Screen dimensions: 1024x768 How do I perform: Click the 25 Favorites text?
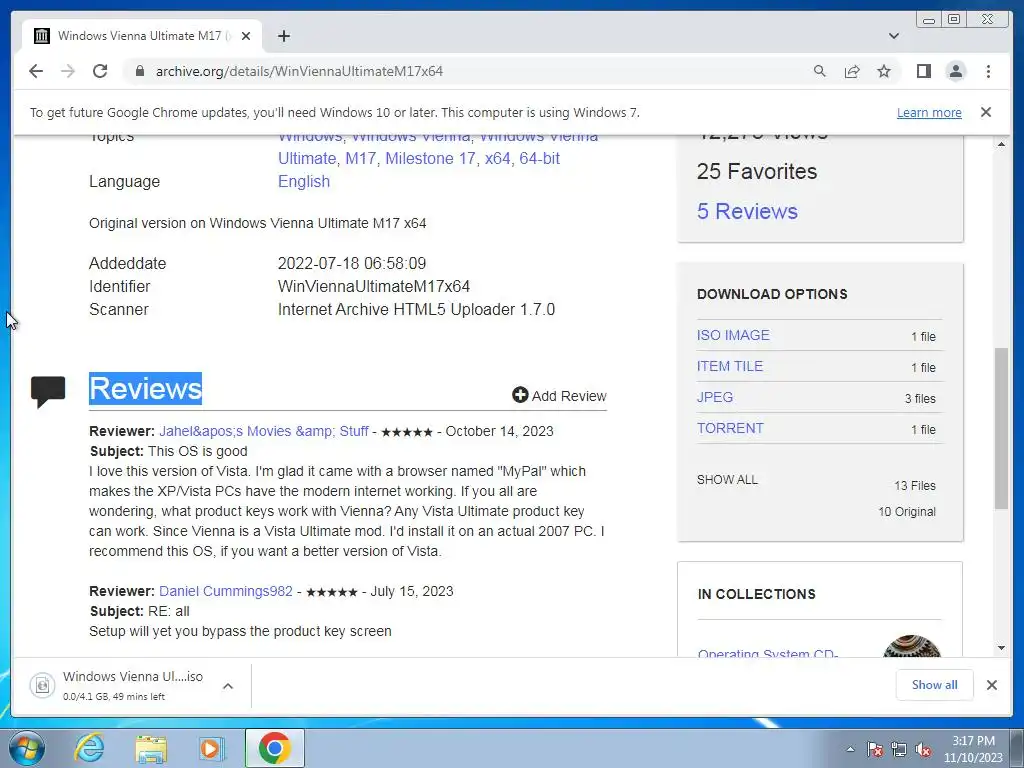tap(757, 171)
